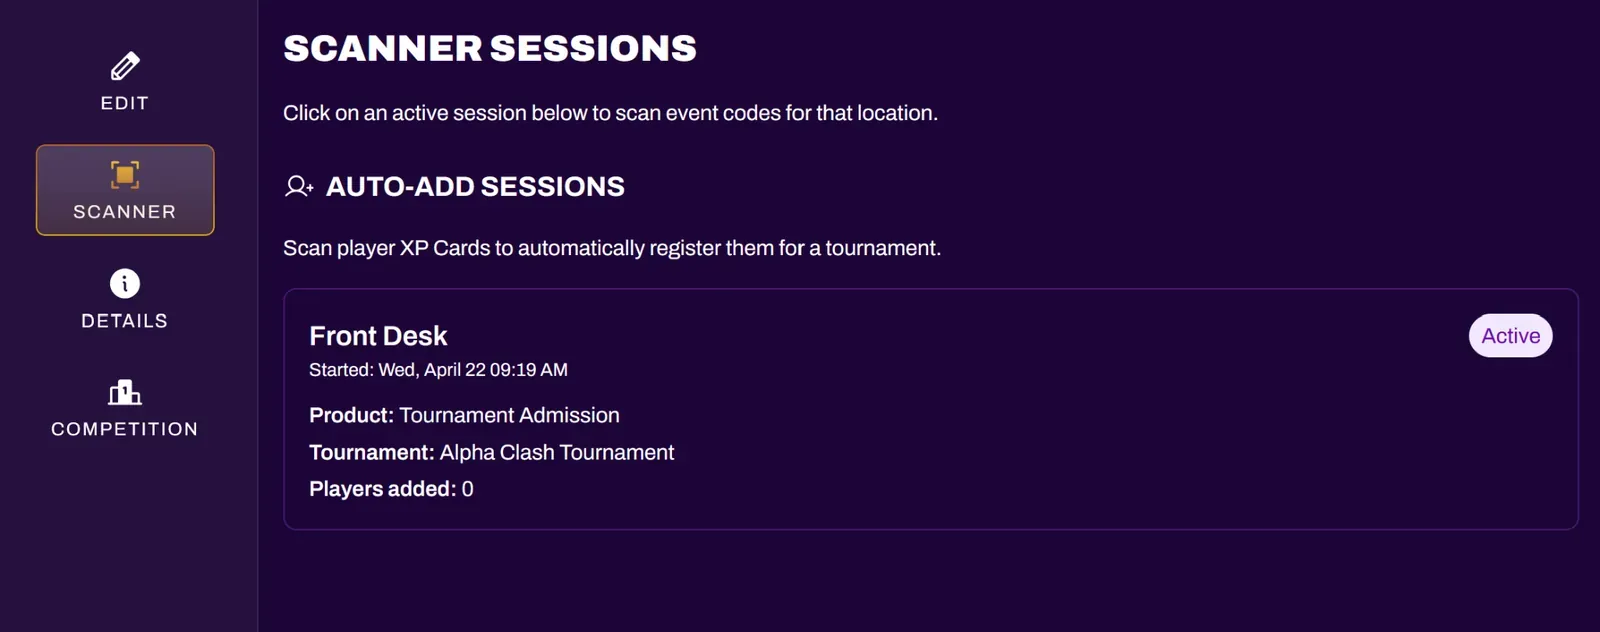Image resolution: width=1600 pixels, height=632 pixels.
Task: Click the Auto-Add Sessions section heading
Action: [475, 187]
